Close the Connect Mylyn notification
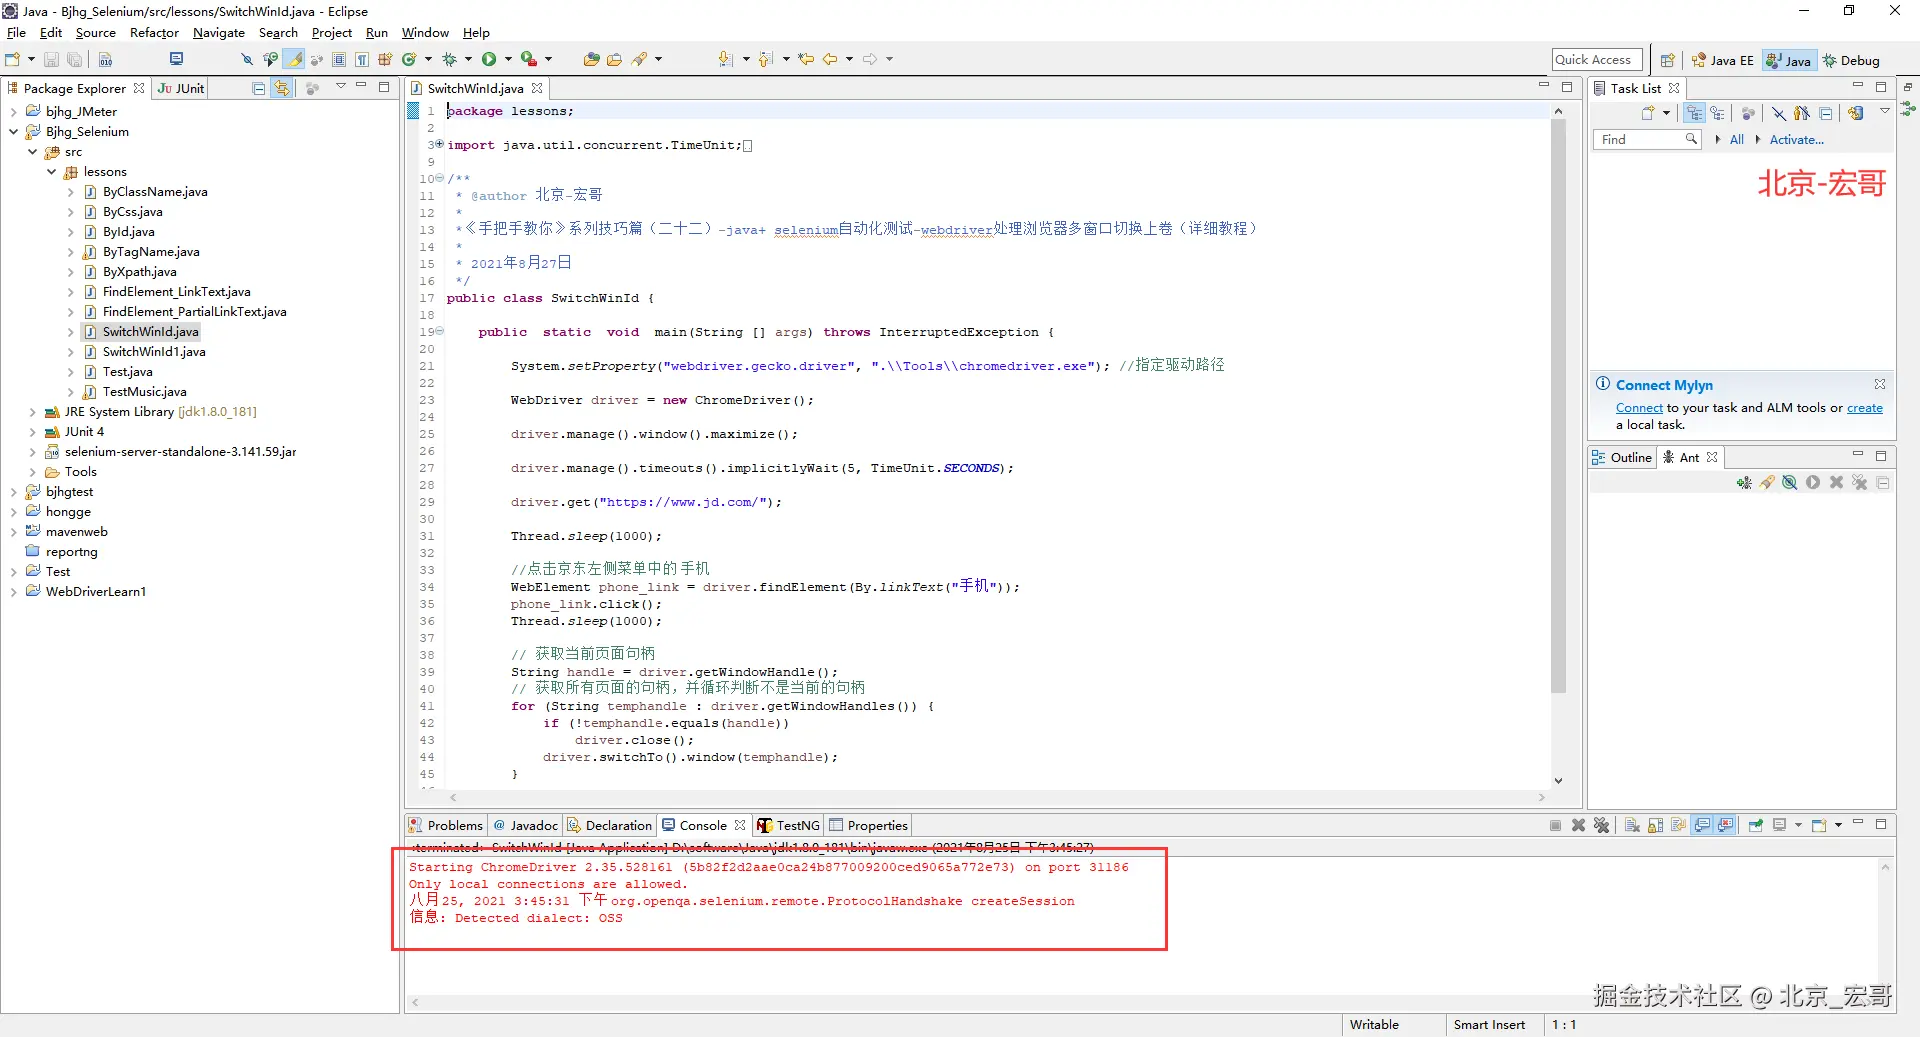The height and width of the screenshot is (1037, 1920). point(1879,384)
